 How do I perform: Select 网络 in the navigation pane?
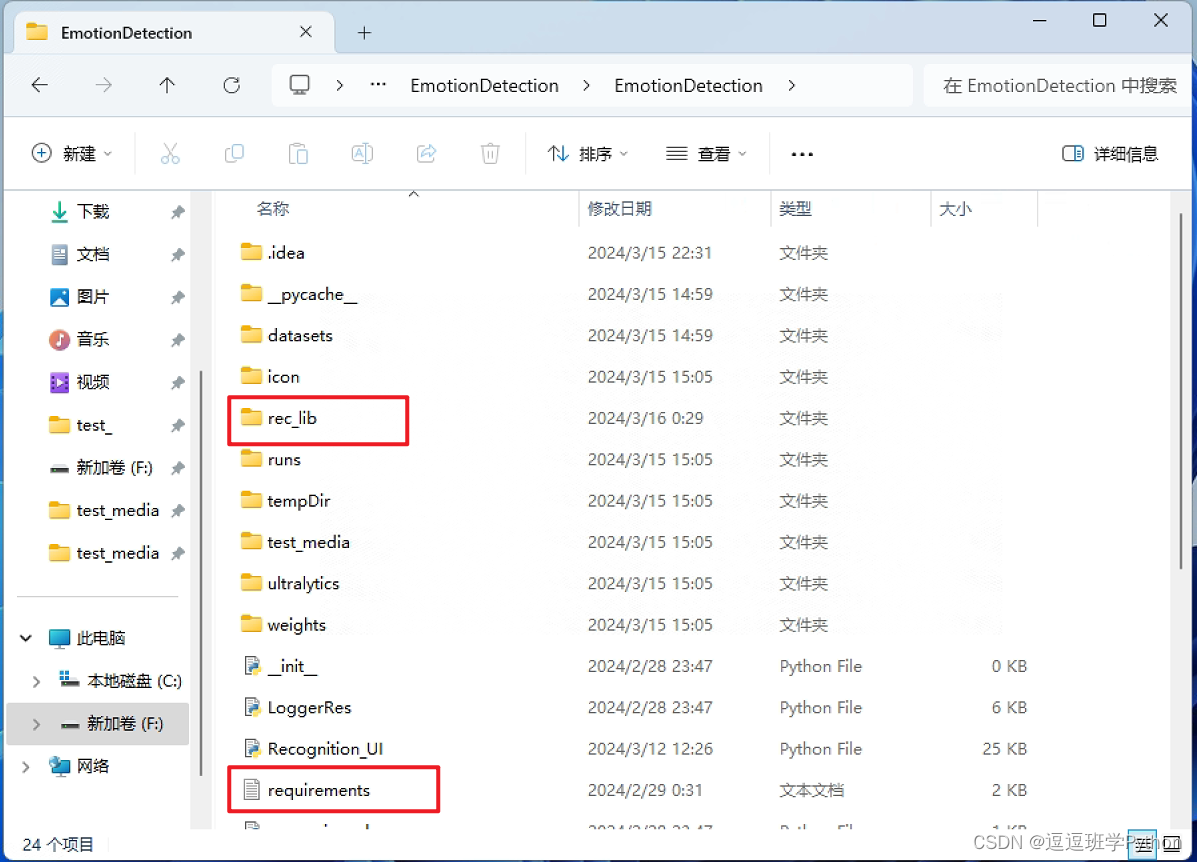pos(92,766)
